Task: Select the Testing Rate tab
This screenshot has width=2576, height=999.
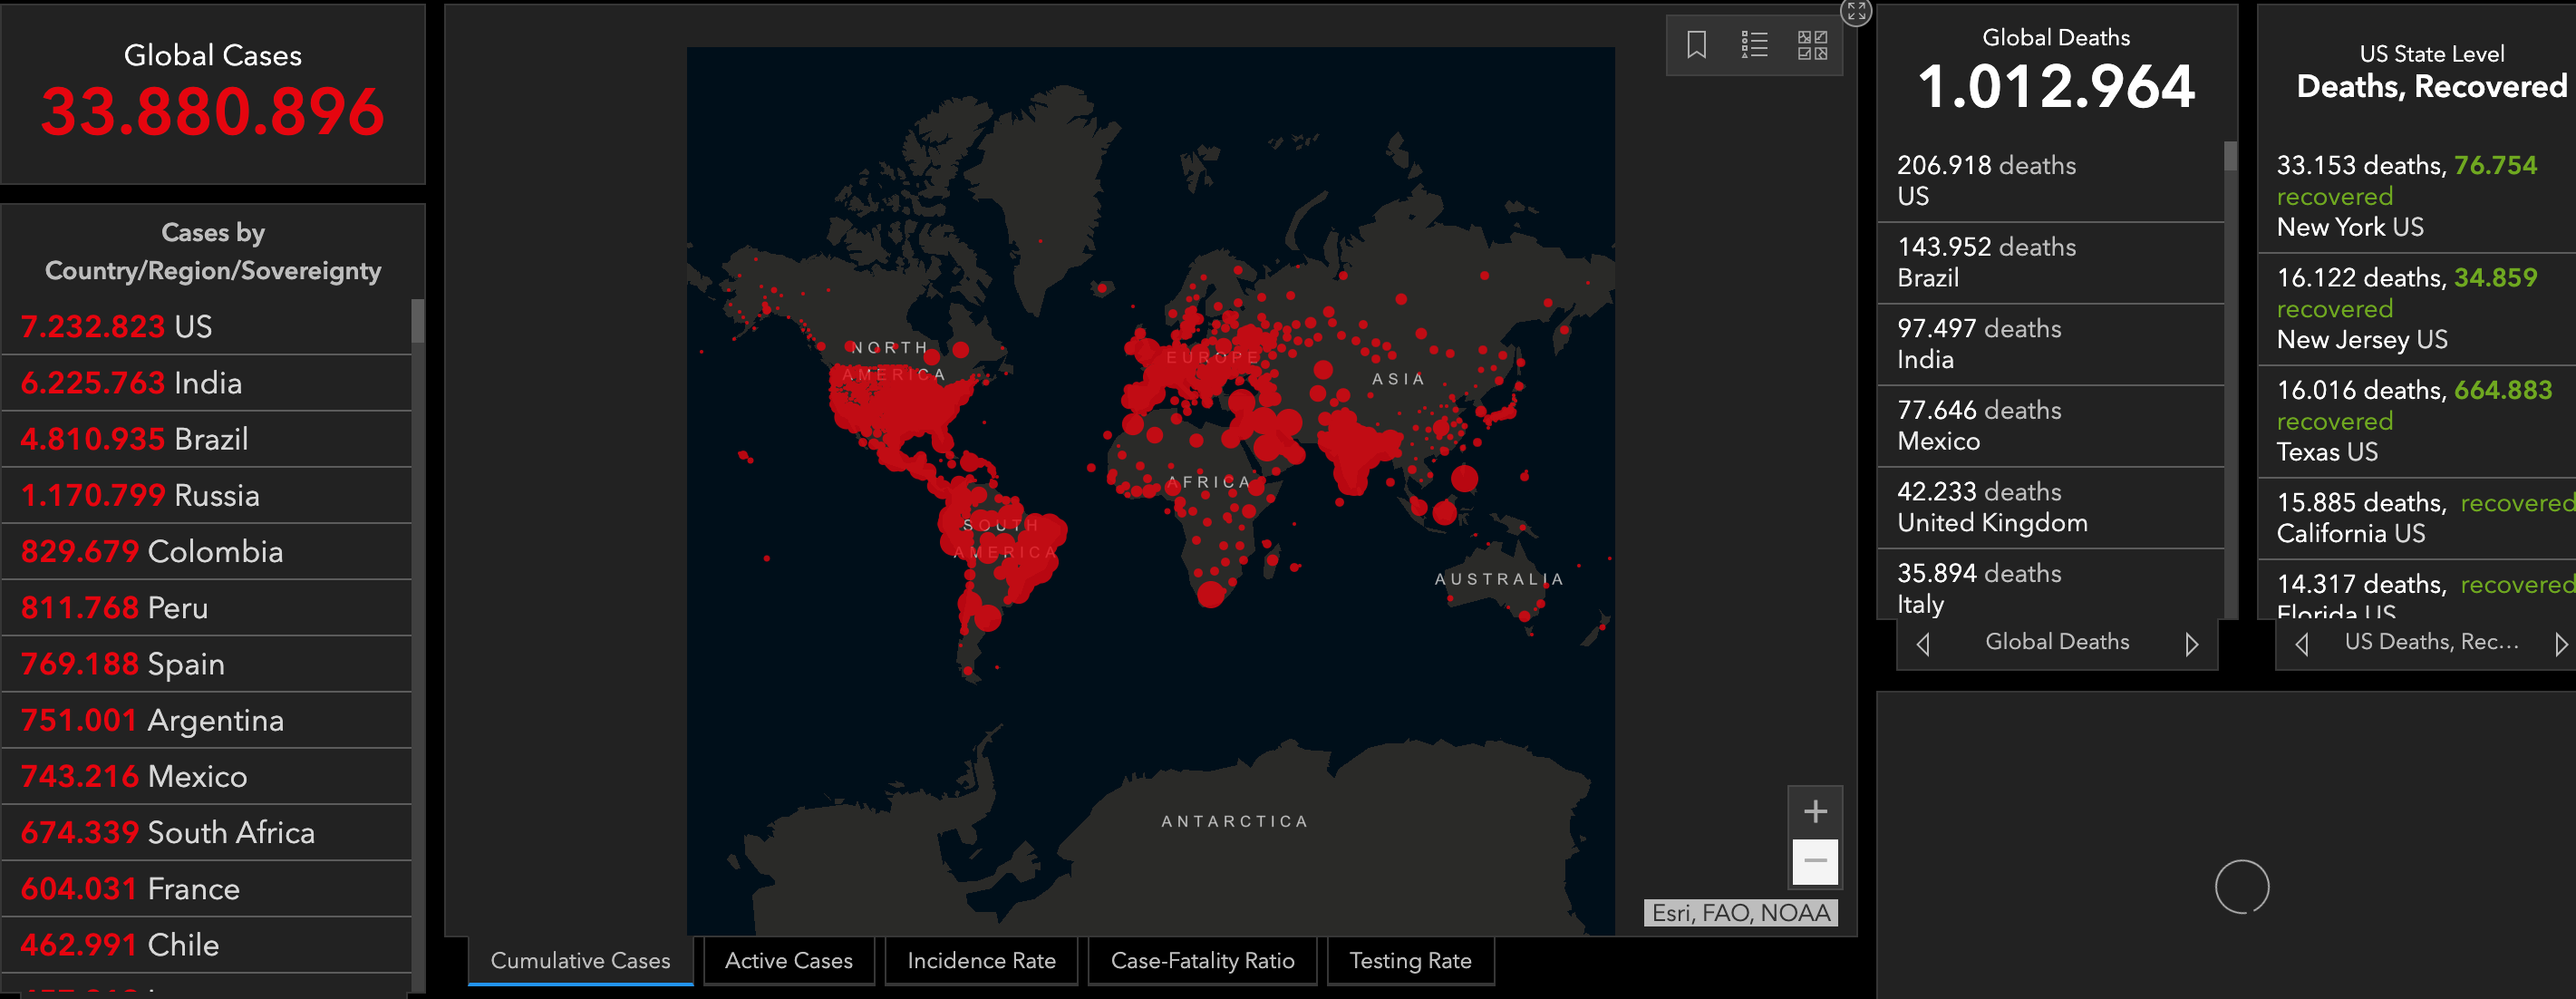Action: (1410, 960)
